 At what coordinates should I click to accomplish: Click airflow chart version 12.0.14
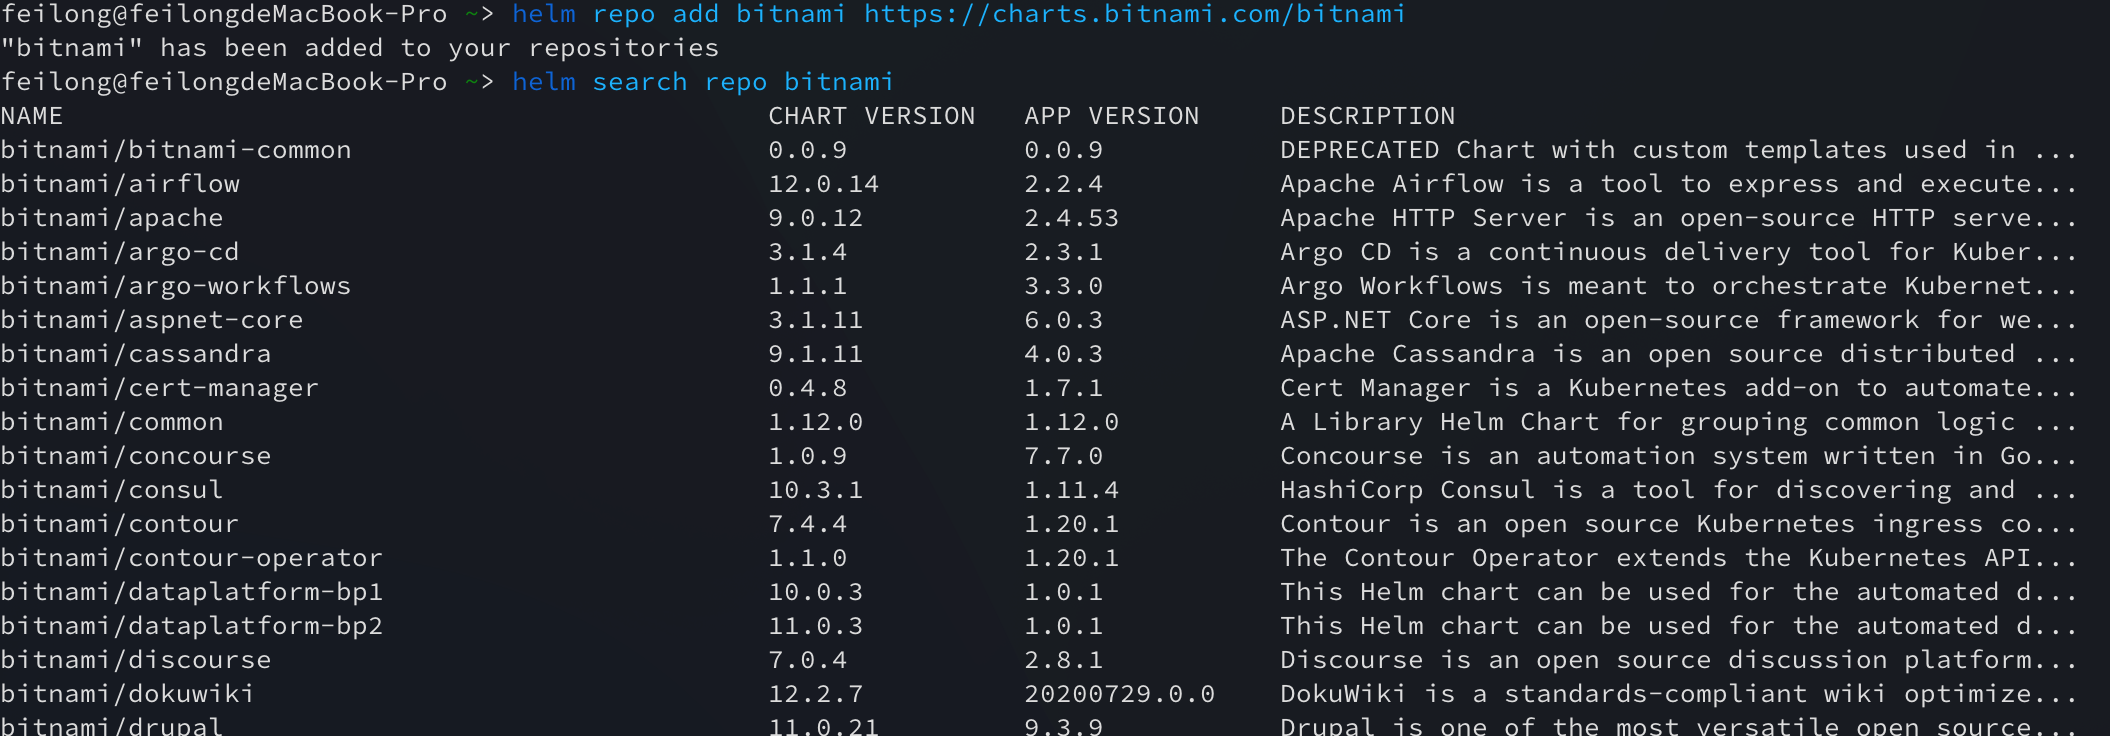[824, 184]
